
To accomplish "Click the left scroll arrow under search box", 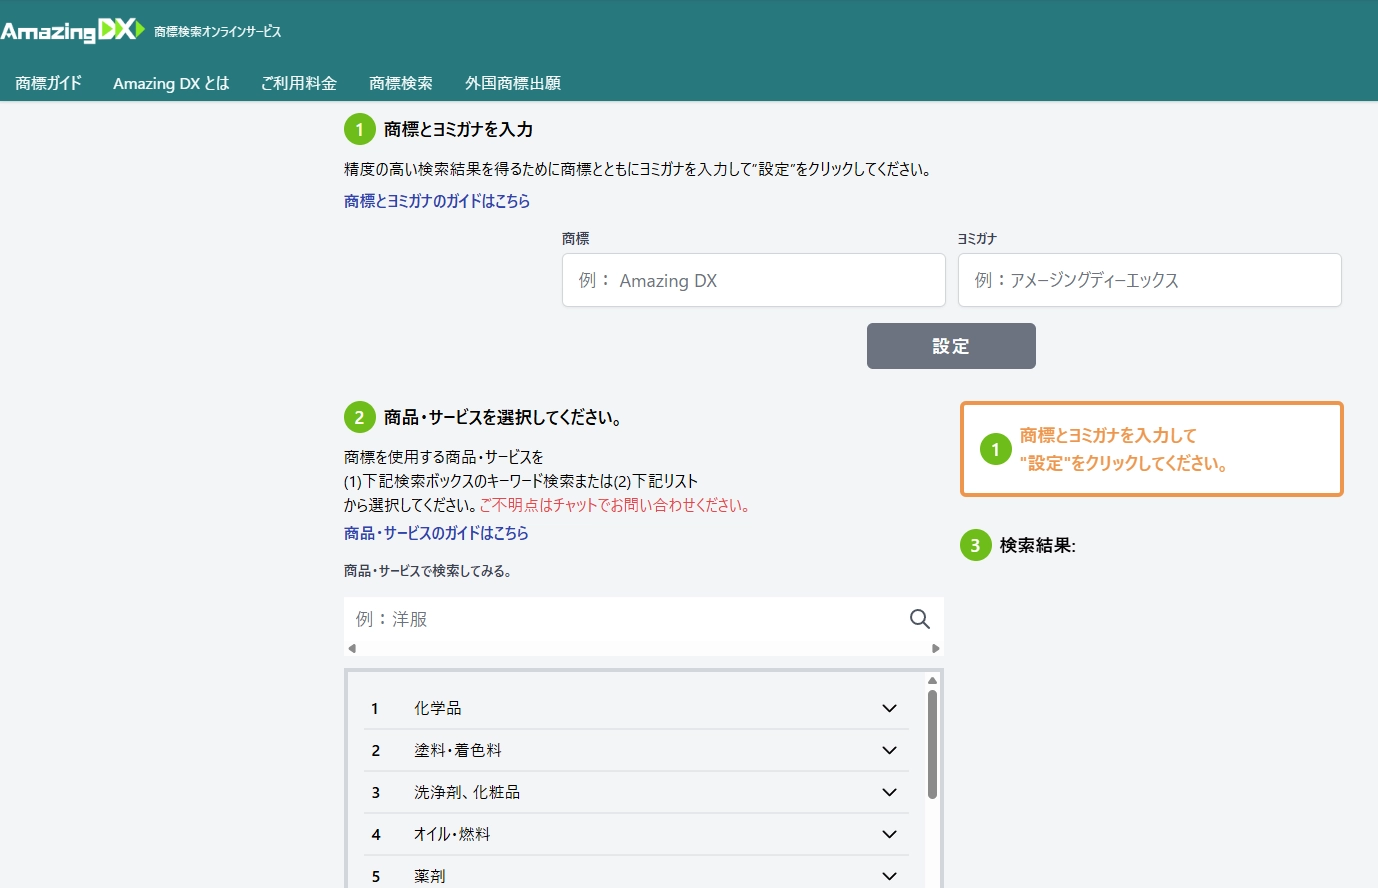I will [x=352, y=648].
